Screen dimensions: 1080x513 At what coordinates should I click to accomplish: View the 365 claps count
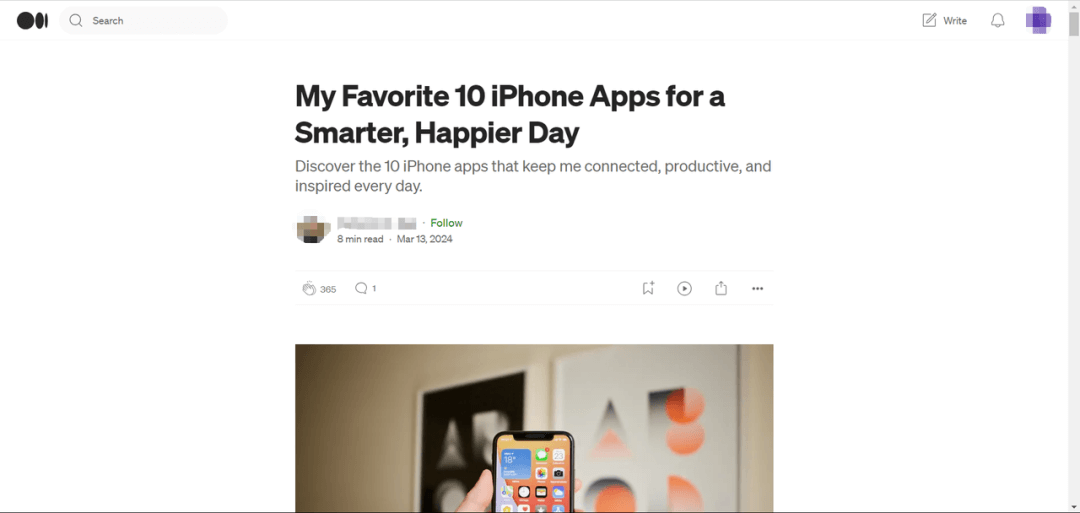328,289
